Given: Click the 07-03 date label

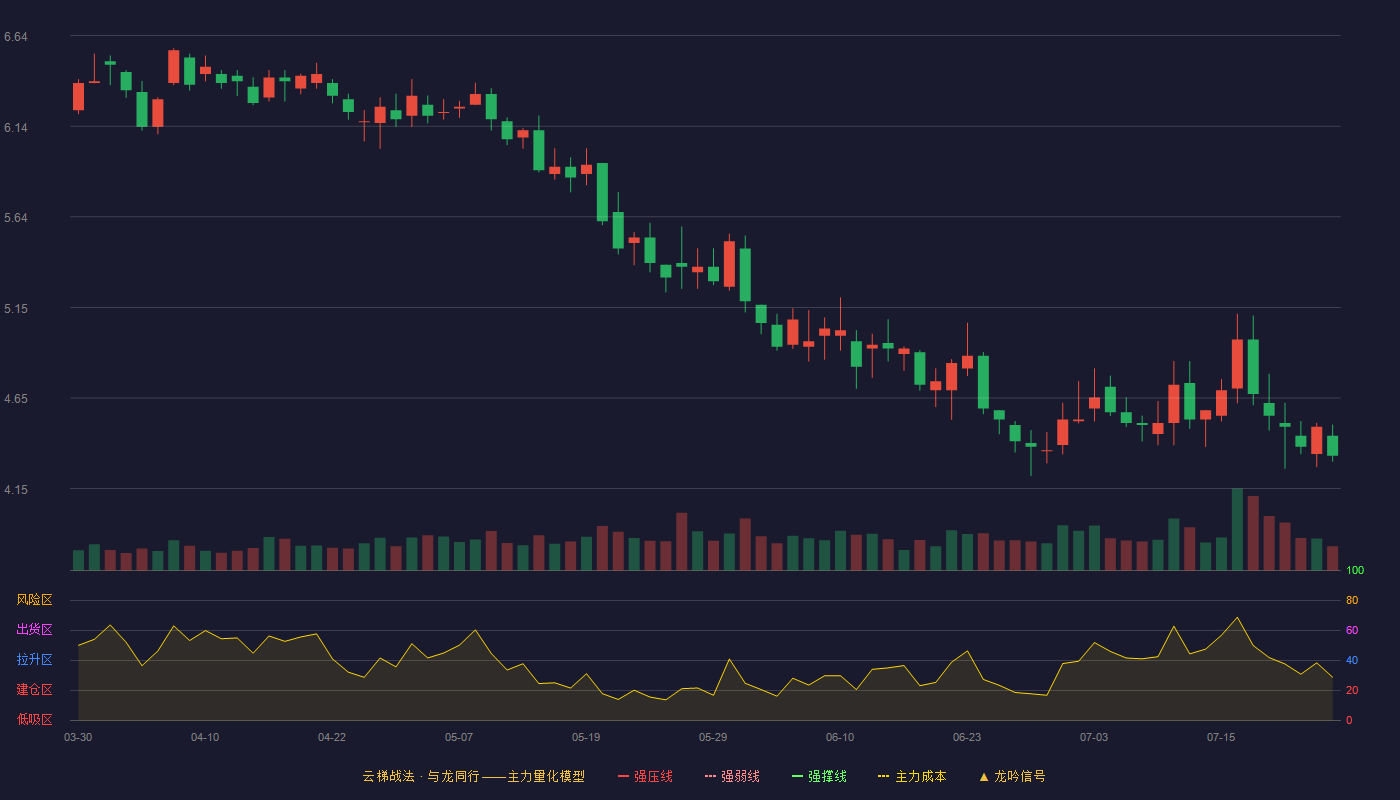Looking at the screenshot, I should [1094, 737].
